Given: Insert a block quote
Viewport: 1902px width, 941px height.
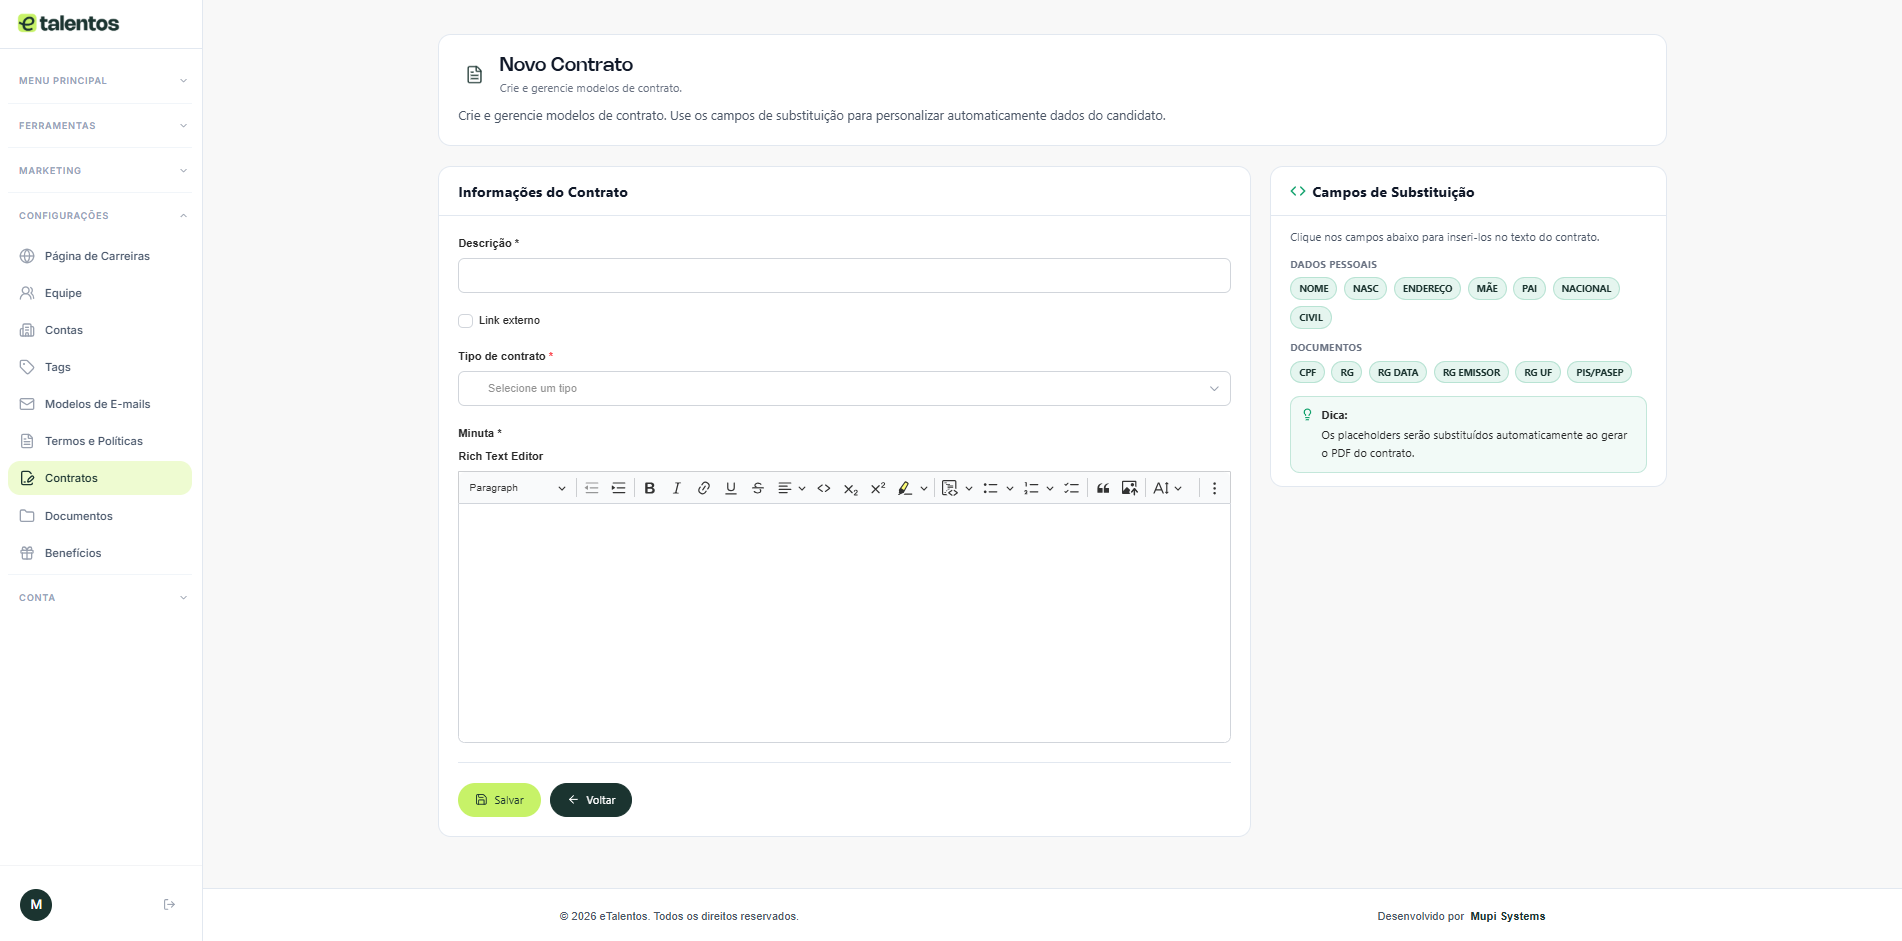Looking at the screenshot, I should pos(1103,488).
